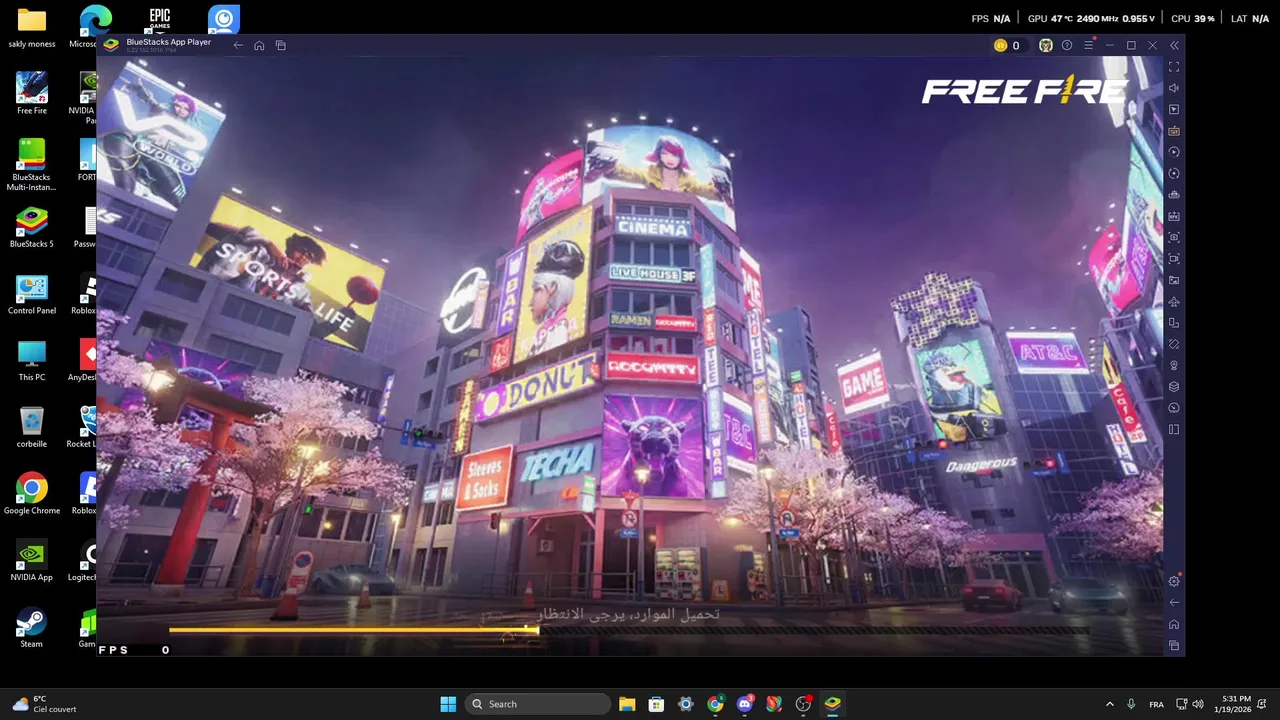Show hidden system tray icons
1280x720 pixels.
(x=1109, y=704)
